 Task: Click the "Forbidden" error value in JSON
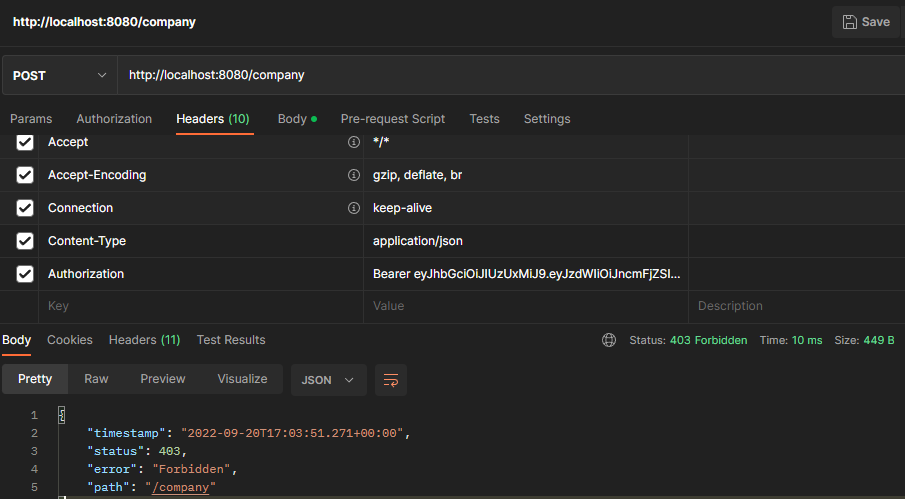[192, 470]
